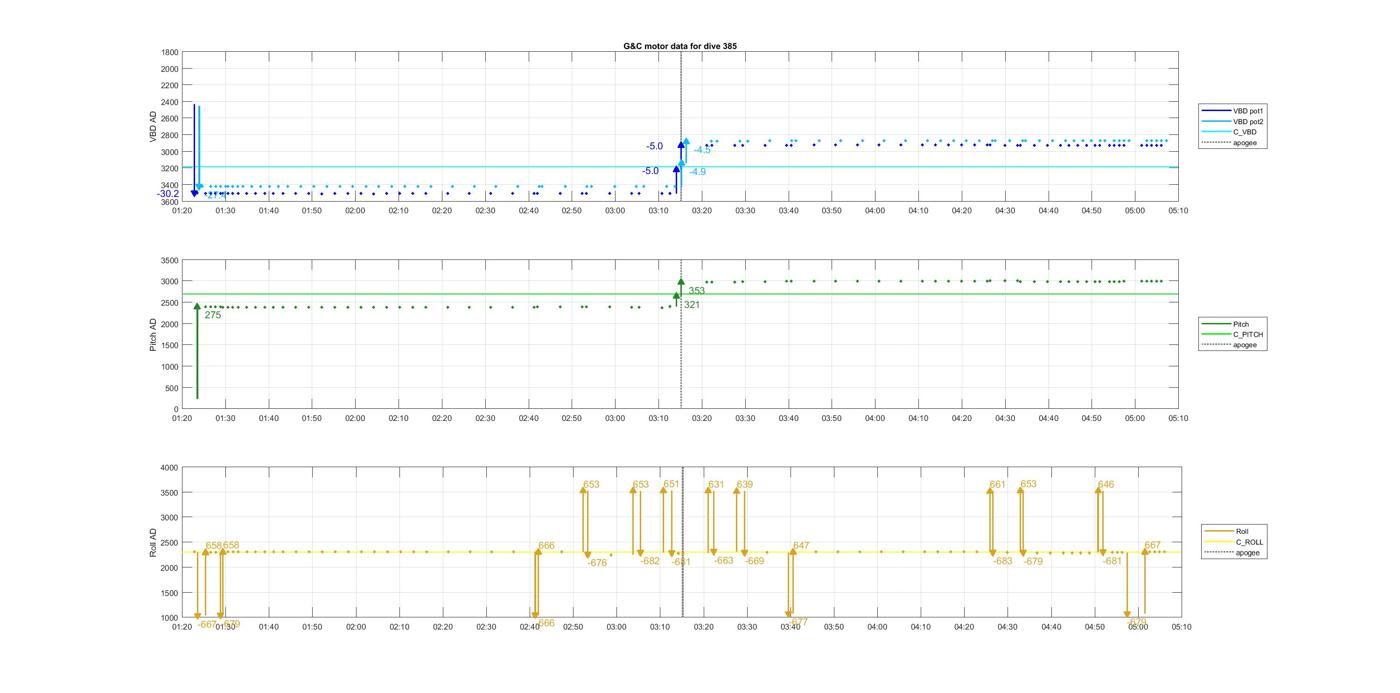Click the '1000' tick on the Roll axis
Image resolution: width=1400 pixels, height=693 pixels.
[168, 617]
